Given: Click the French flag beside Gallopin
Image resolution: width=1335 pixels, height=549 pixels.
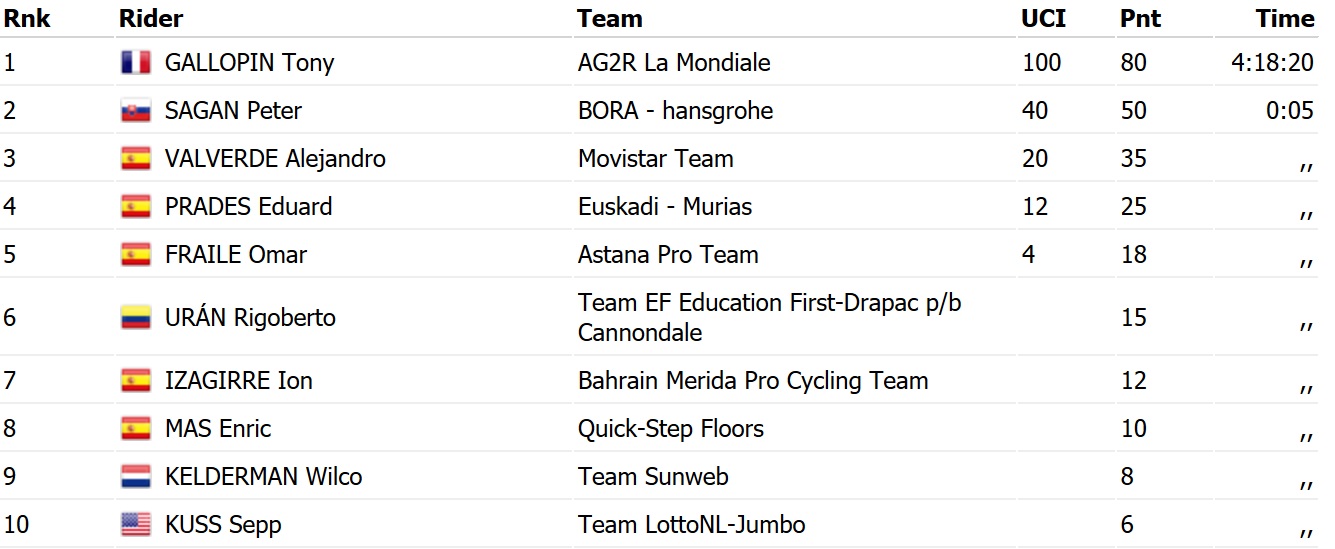Looking at the screenshot, I should click(x=135, y=63).
